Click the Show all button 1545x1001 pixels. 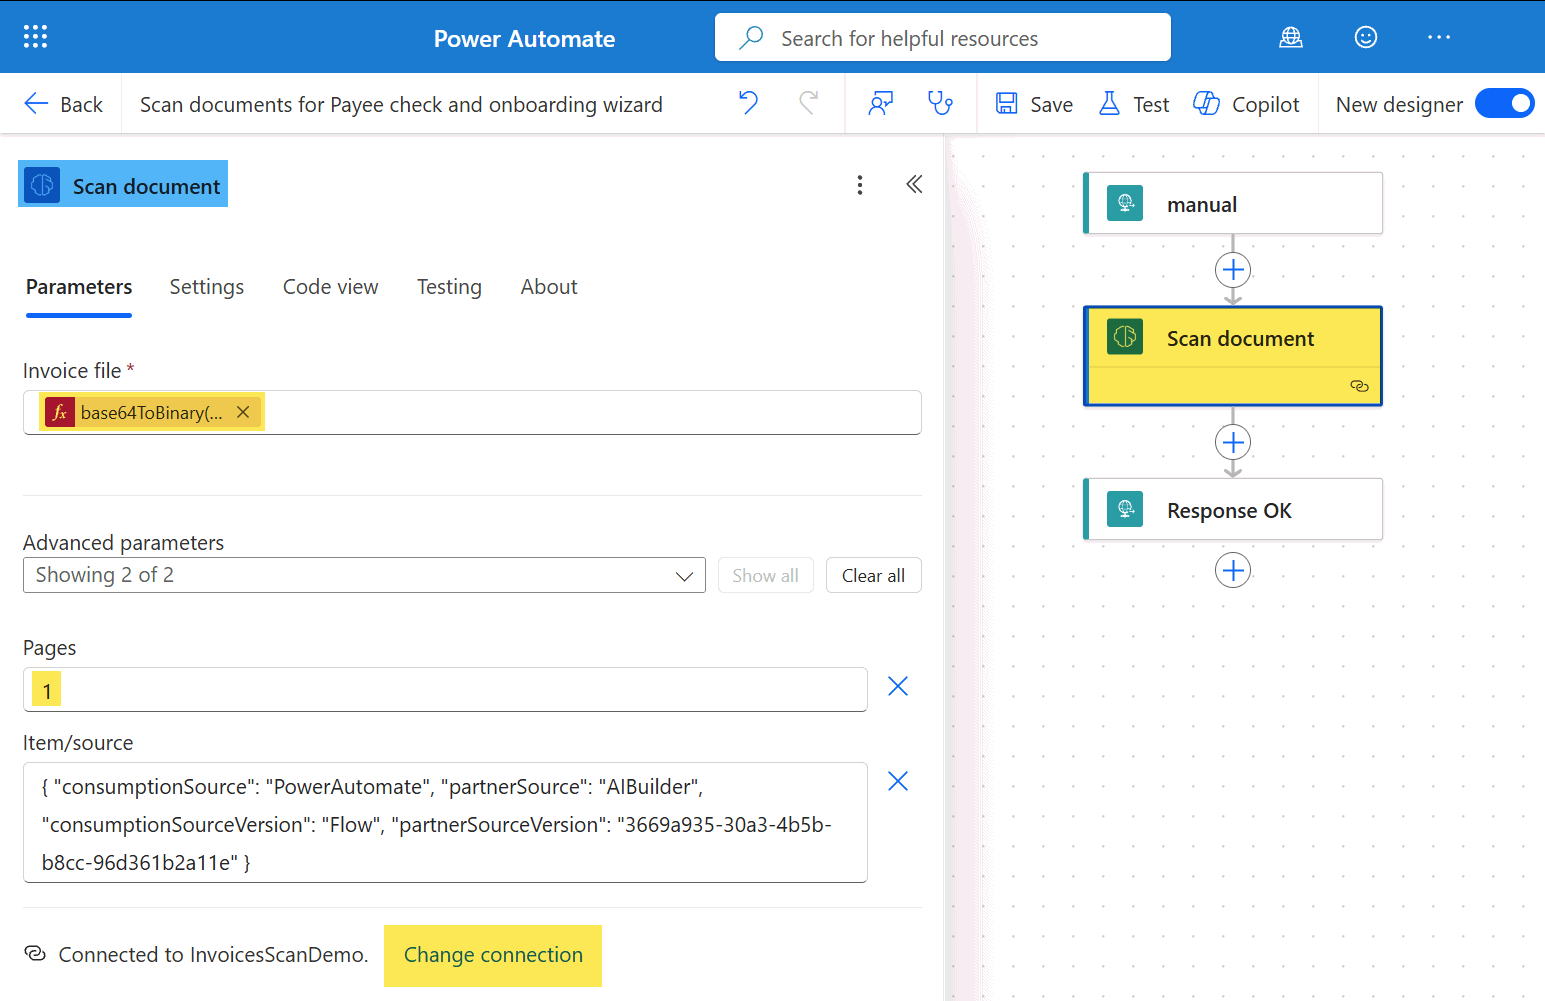pyautogui.click(x=765, y=575)
